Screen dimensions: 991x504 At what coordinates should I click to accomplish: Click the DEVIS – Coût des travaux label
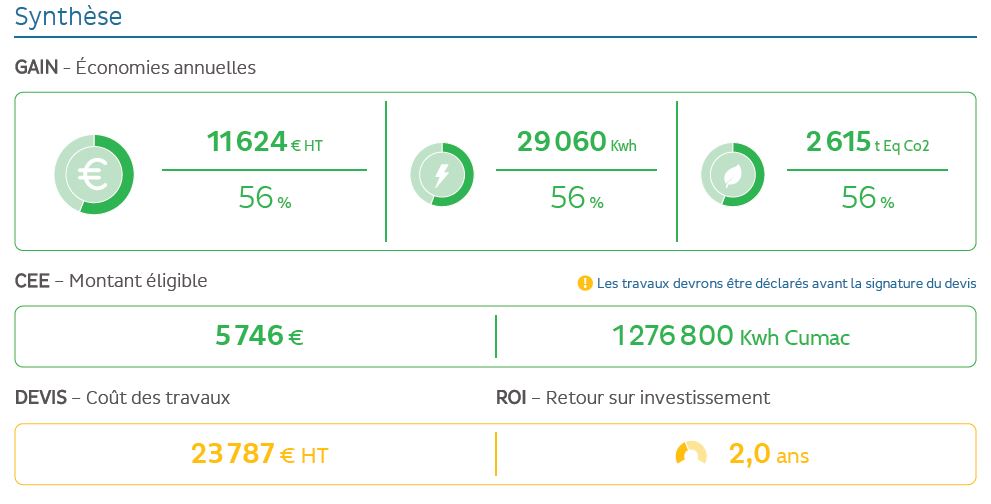pos(122,397)
